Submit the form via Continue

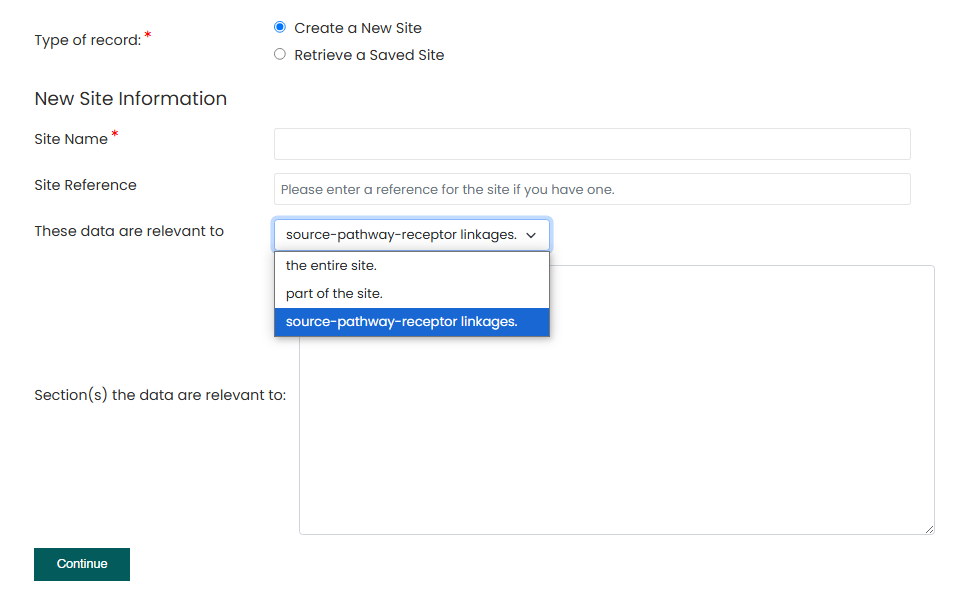pos(81,564)
